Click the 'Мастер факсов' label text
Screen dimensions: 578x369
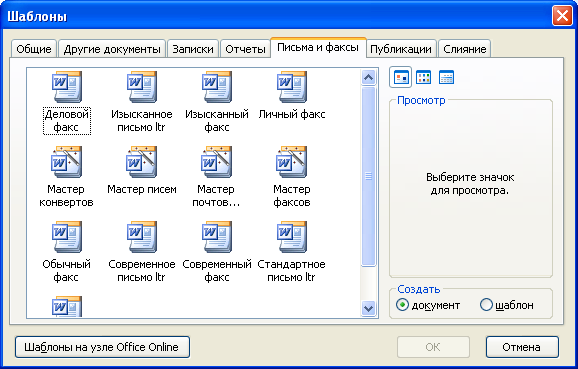click(292, 196)
